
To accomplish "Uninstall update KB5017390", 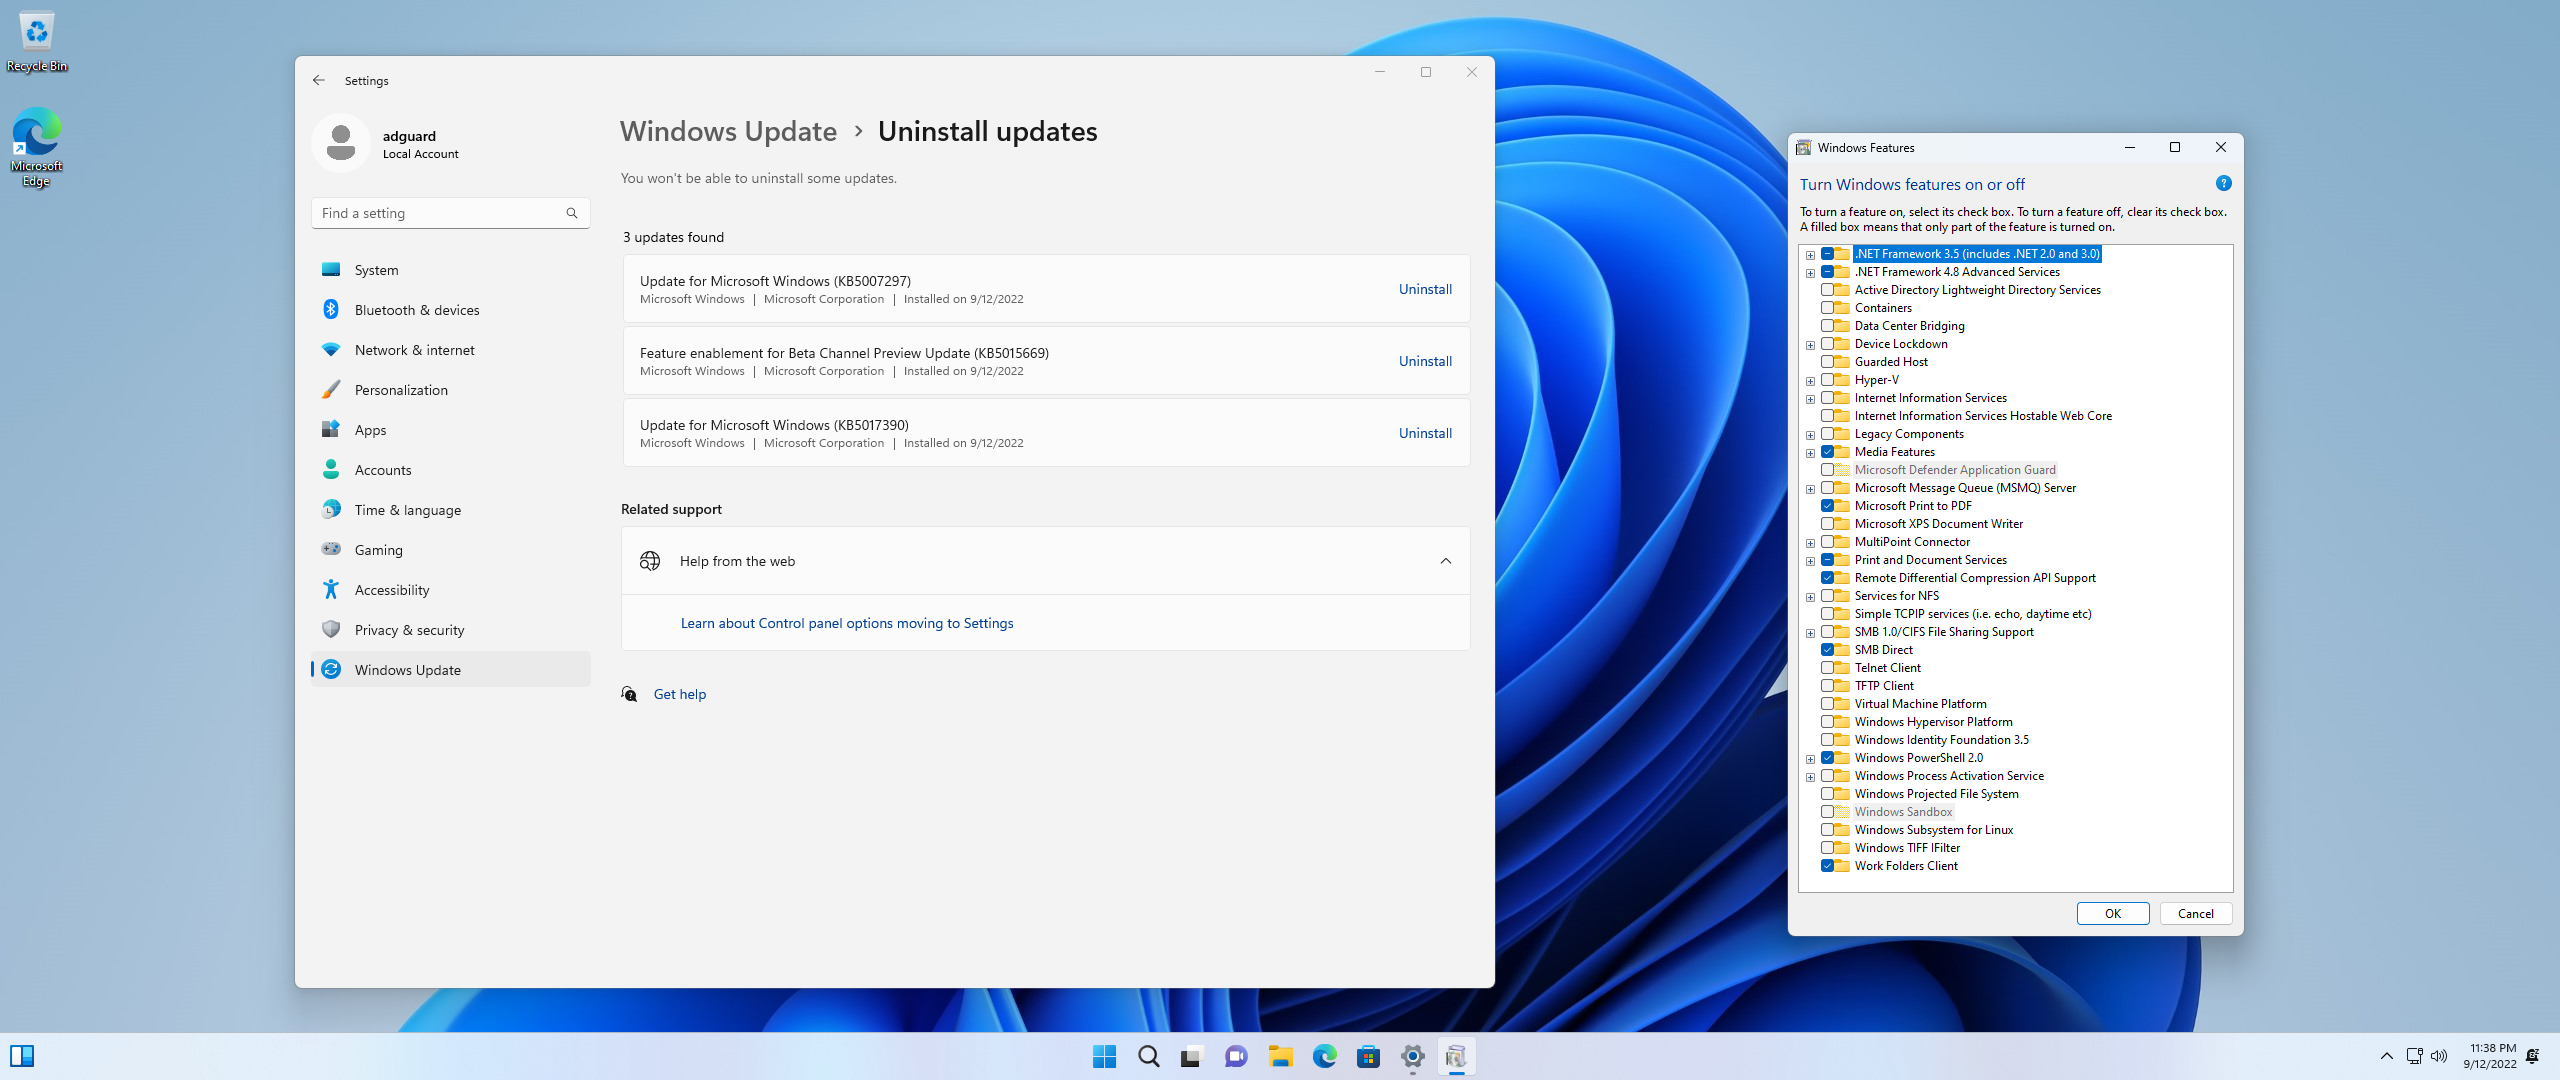I will click(x=1425, y=433).
